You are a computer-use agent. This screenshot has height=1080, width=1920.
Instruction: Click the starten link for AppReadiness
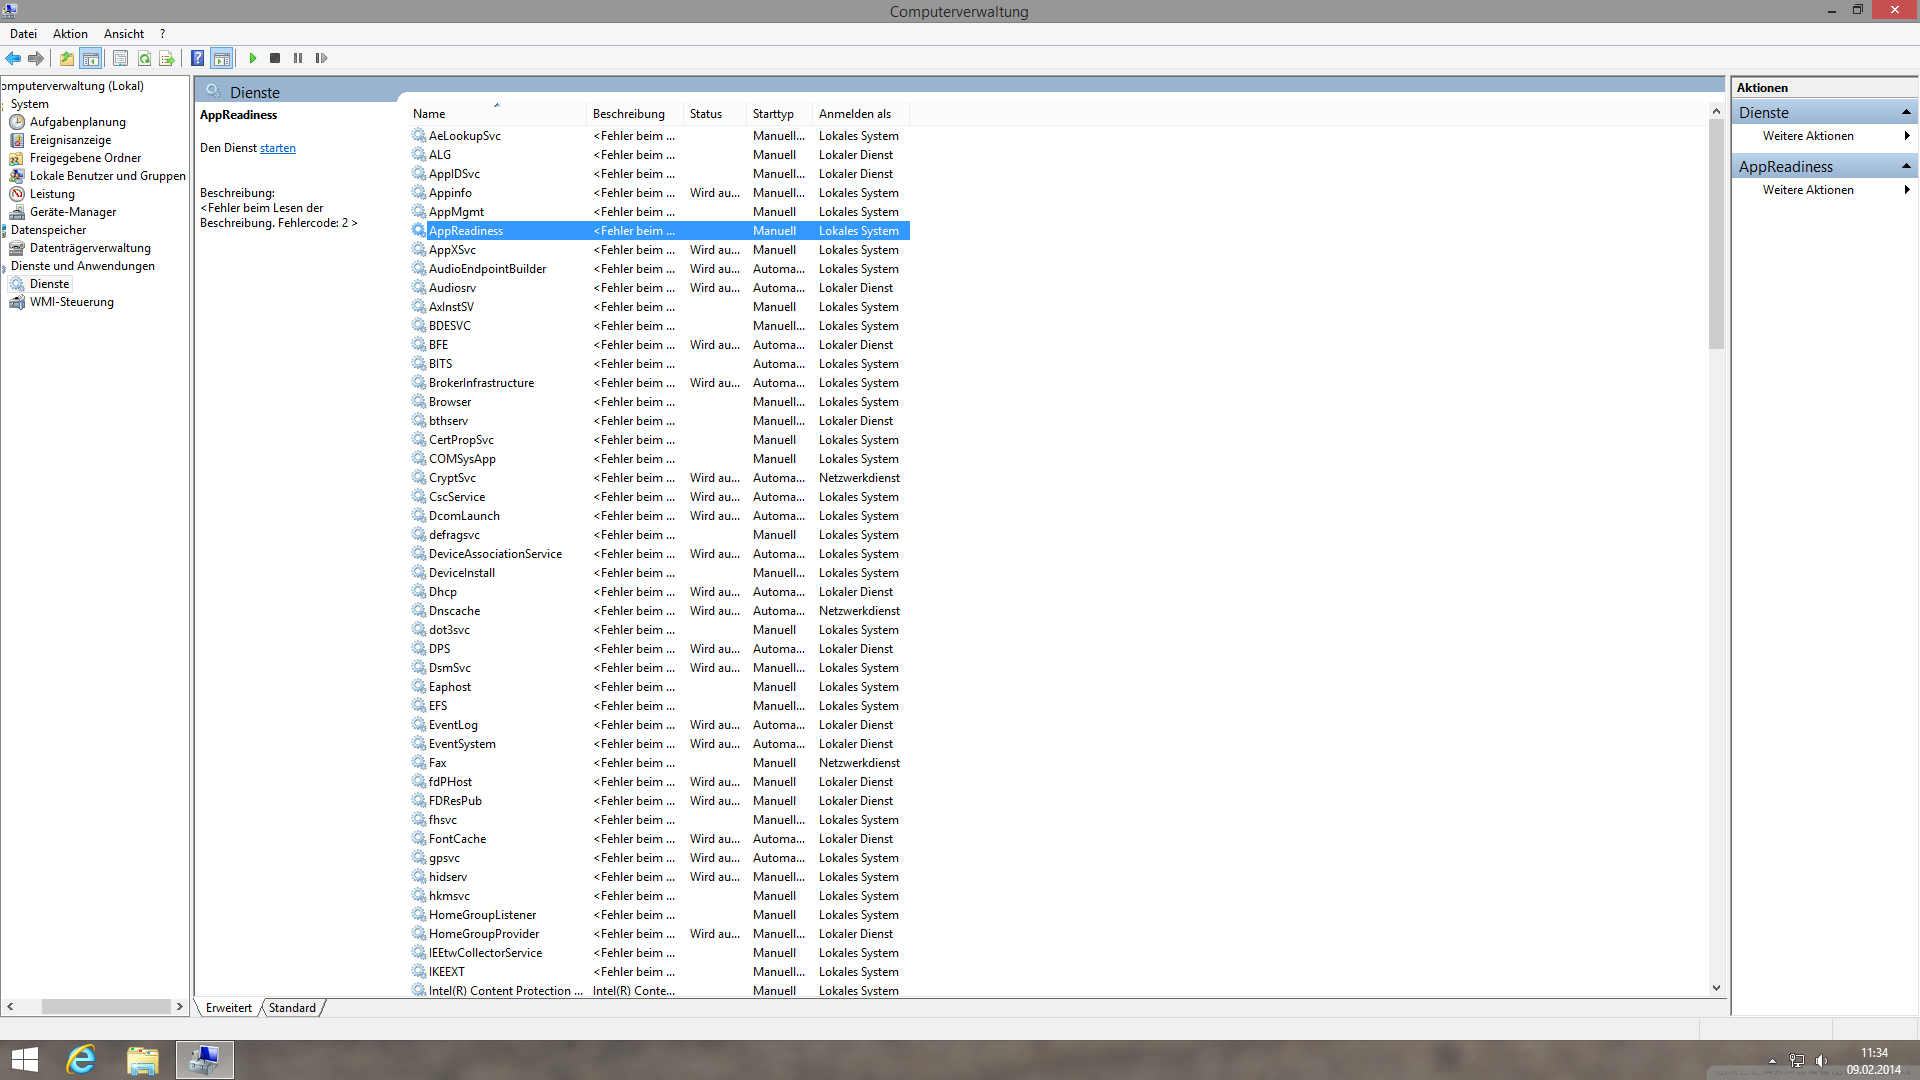tap(278, 148)
